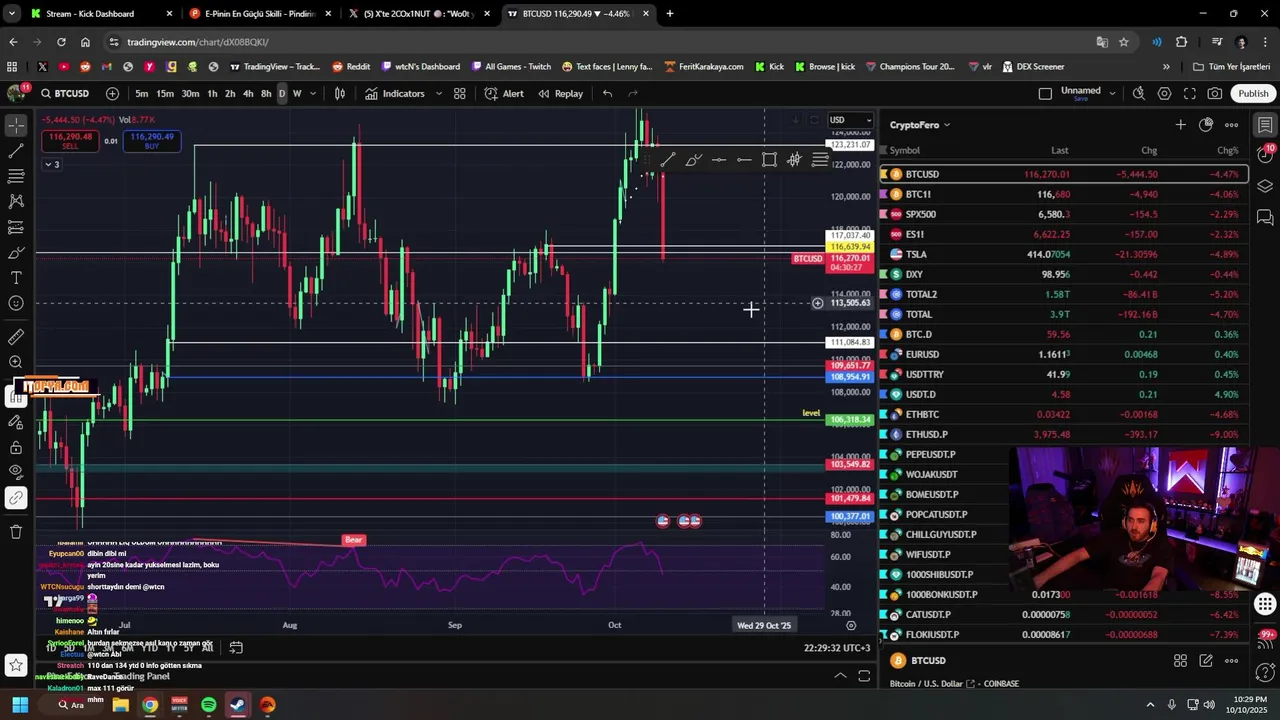Select the zoom in tool
The height and width of the screenshot is (720, 1280).
click(x=16, y=362)
